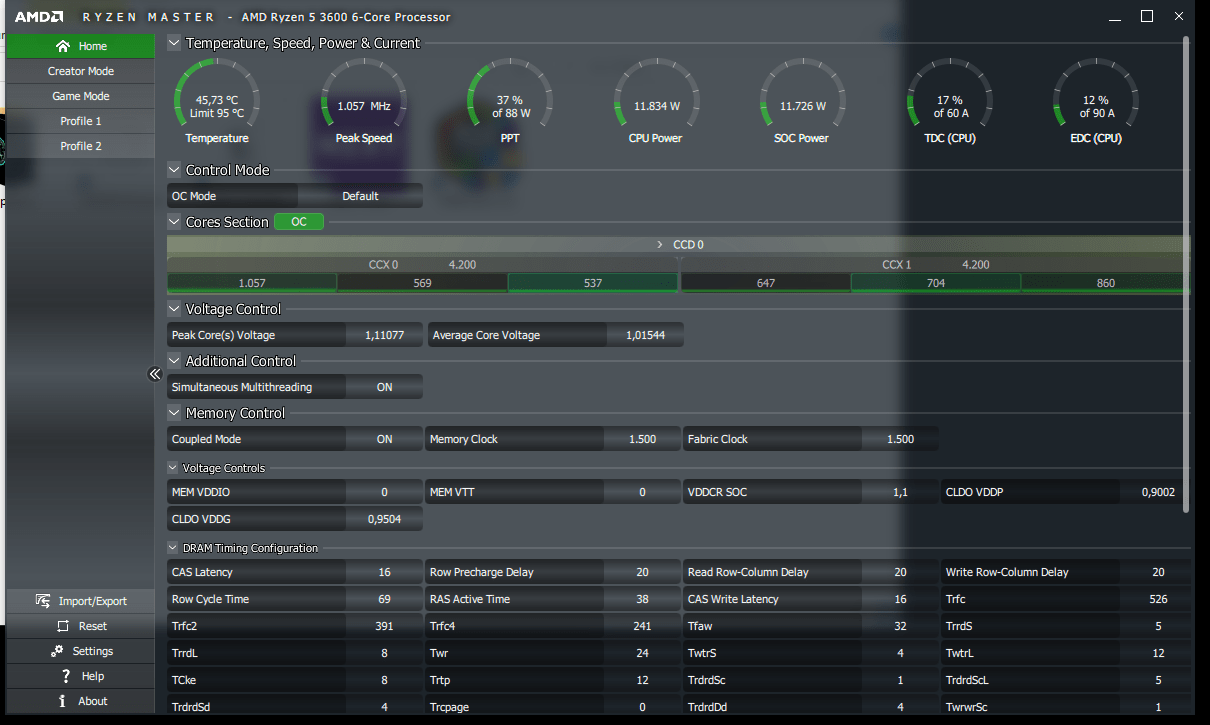
Task: Open Import/Export
Action: pos(80,601)
